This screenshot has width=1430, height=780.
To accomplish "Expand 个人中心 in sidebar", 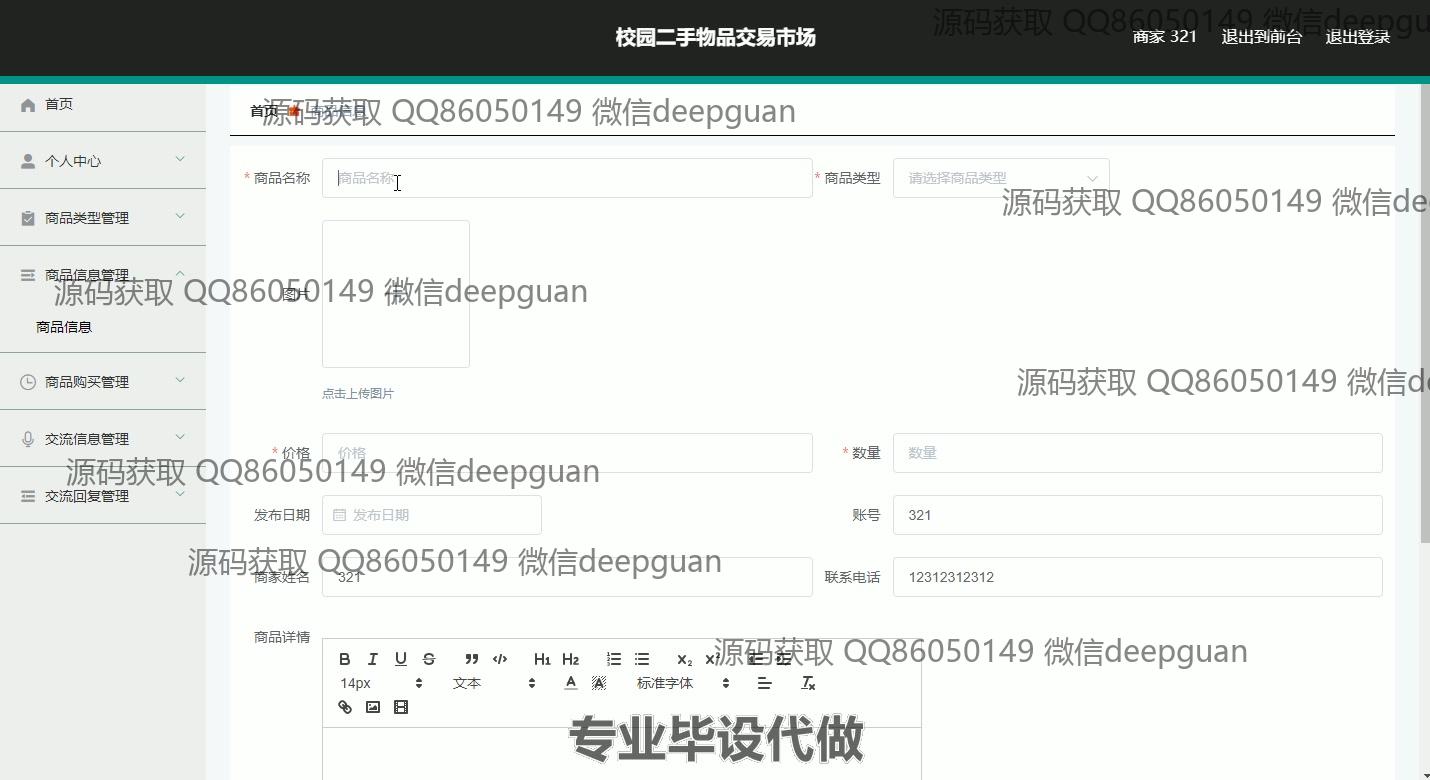I will 102,161.
